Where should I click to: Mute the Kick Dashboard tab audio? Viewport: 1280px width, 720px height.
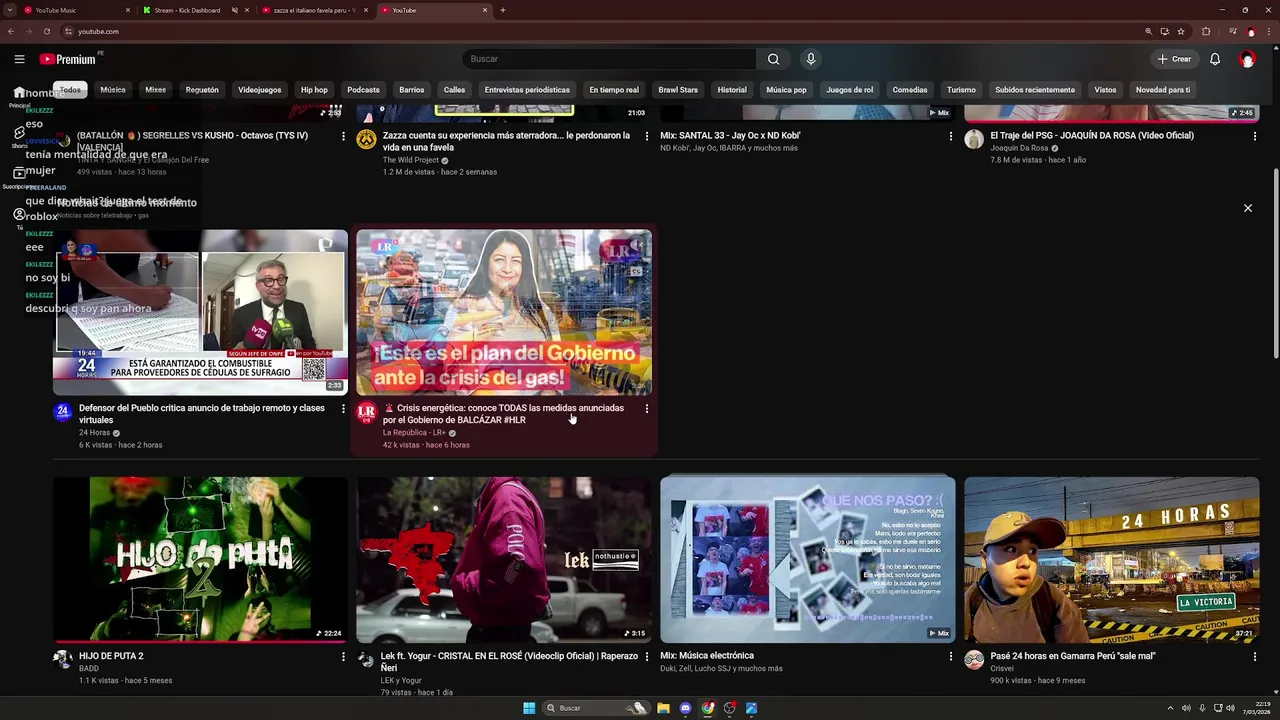pyautogui.click(x=234, y=10)
